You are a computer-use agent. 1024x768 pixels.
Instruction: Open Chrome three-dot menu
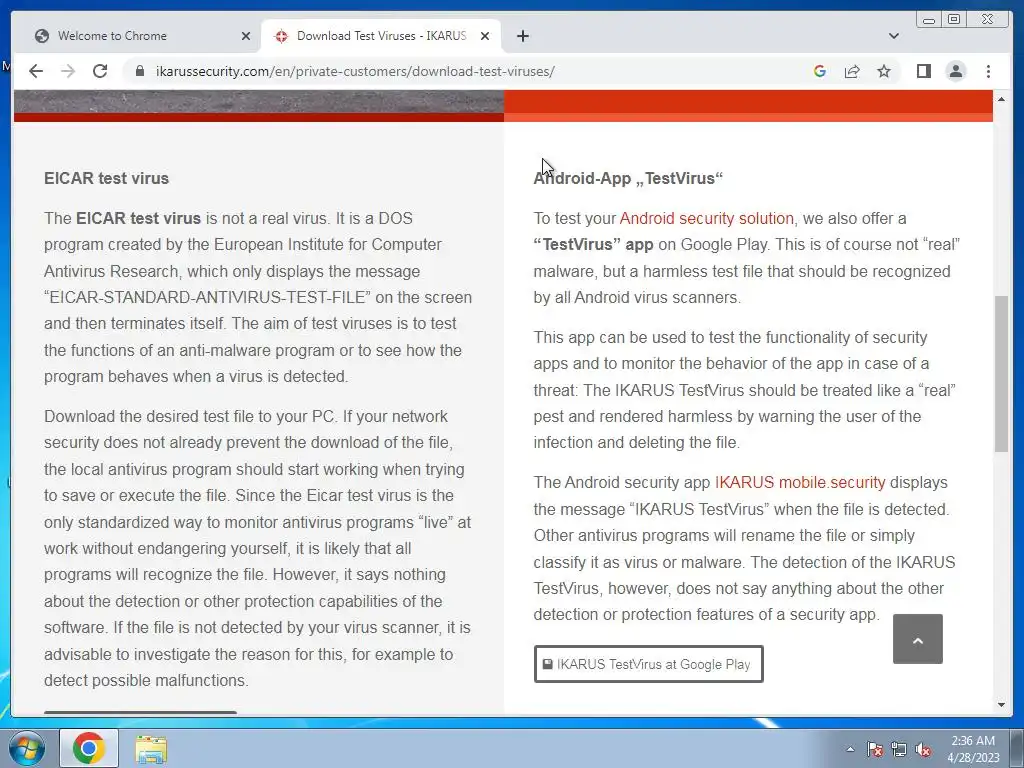(x=988, y=71)
